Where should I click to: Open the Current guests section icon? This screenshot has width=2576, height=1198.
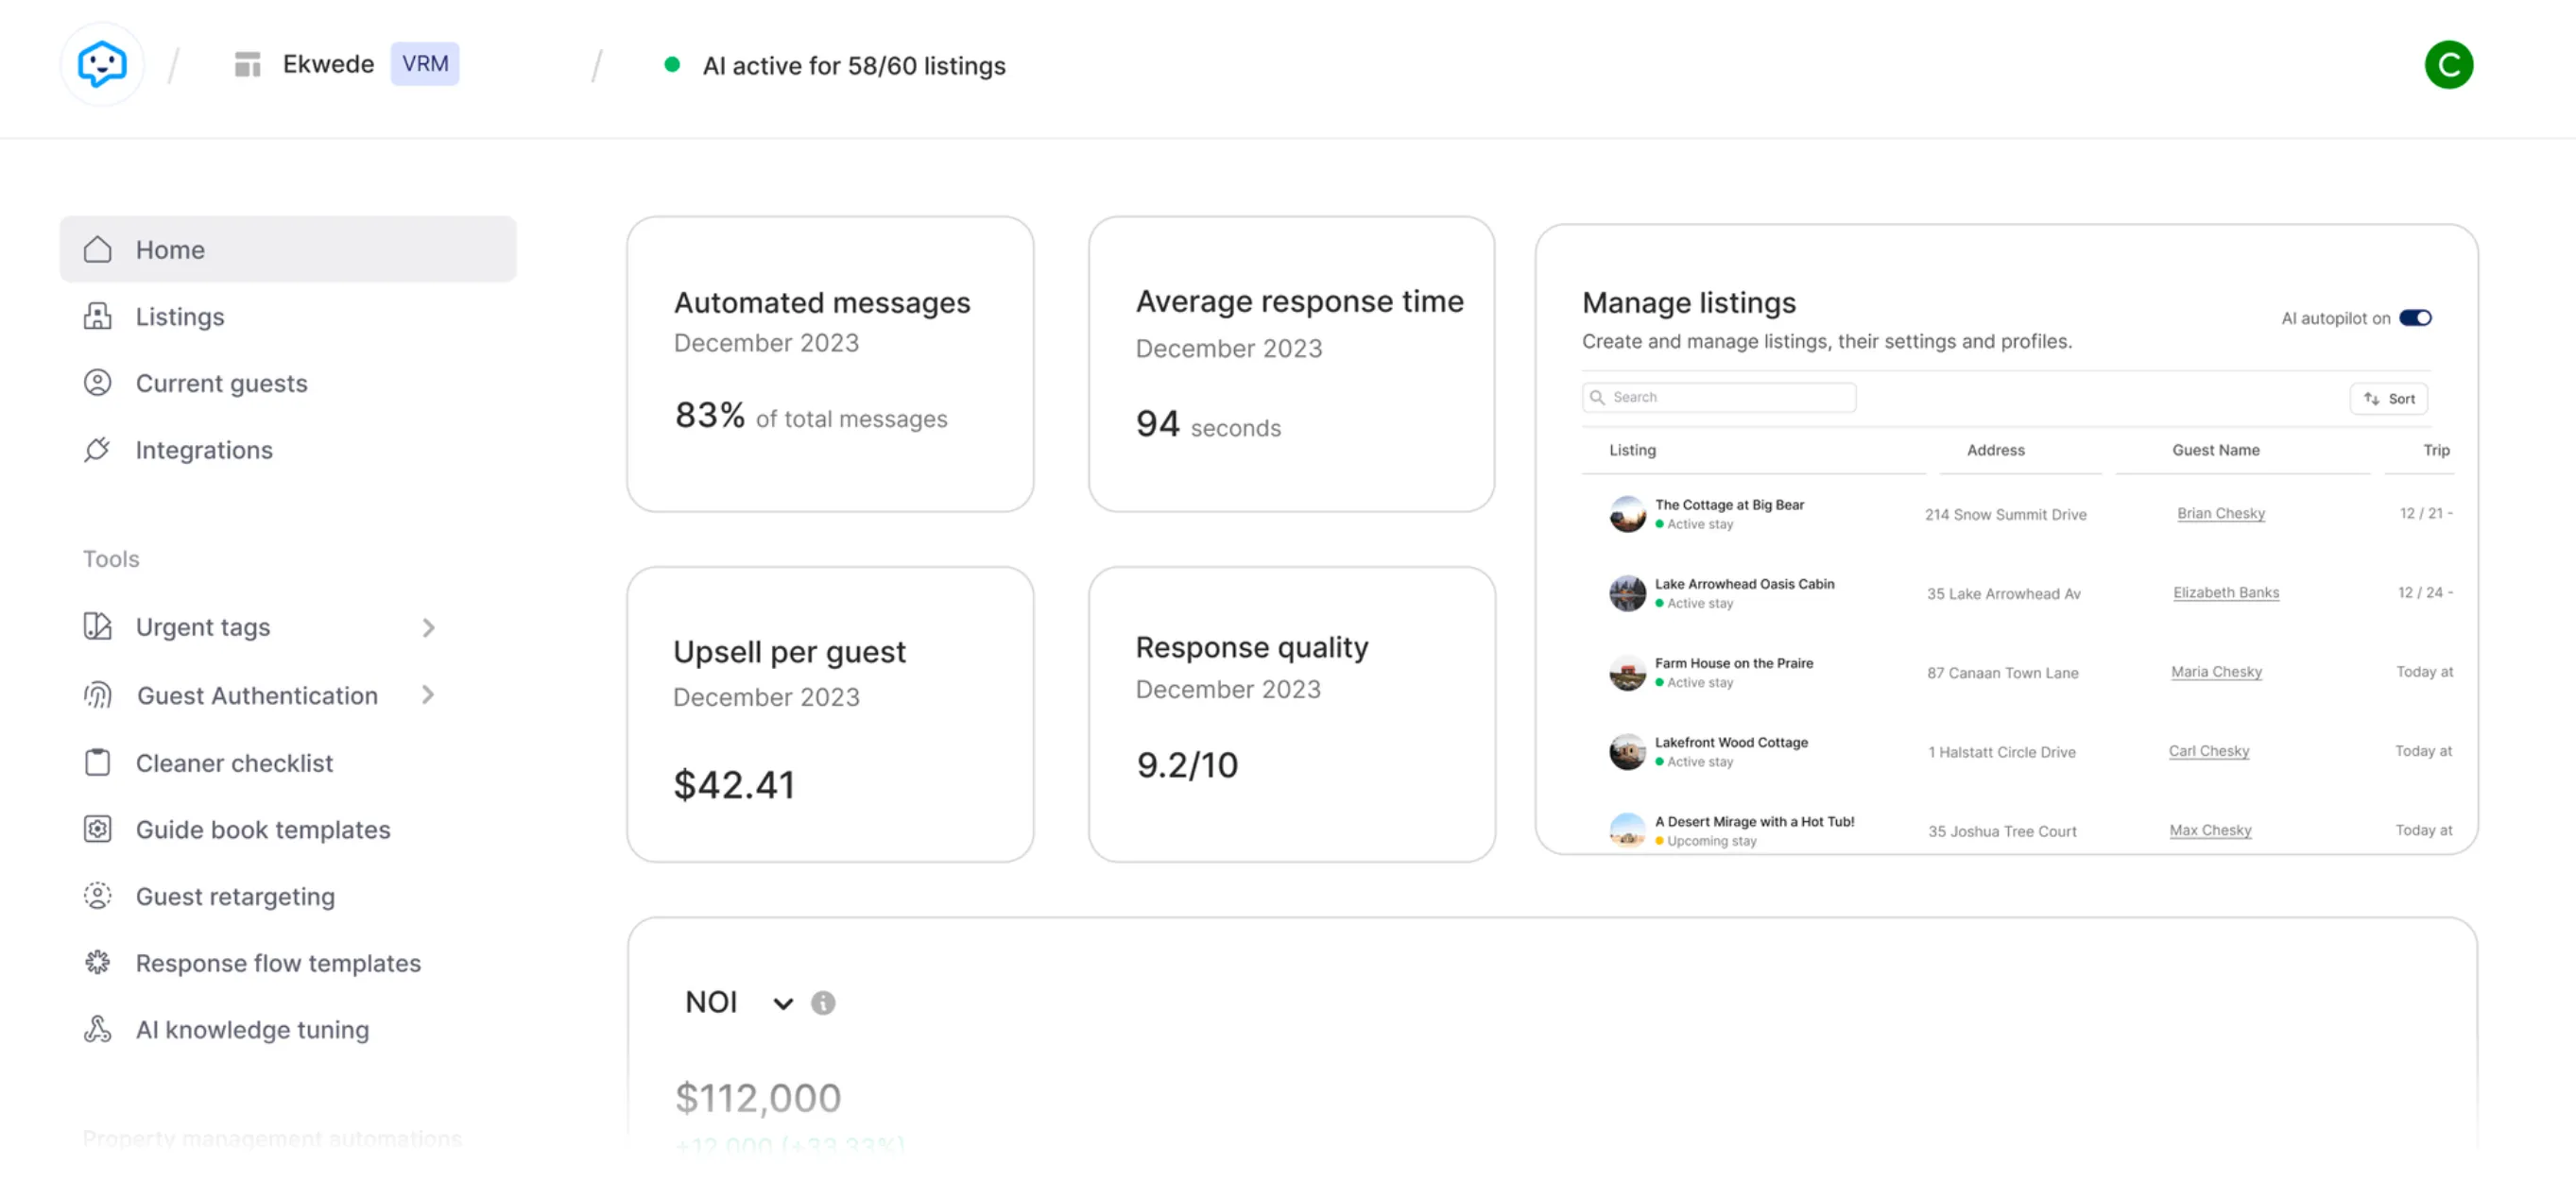[97, 383]
